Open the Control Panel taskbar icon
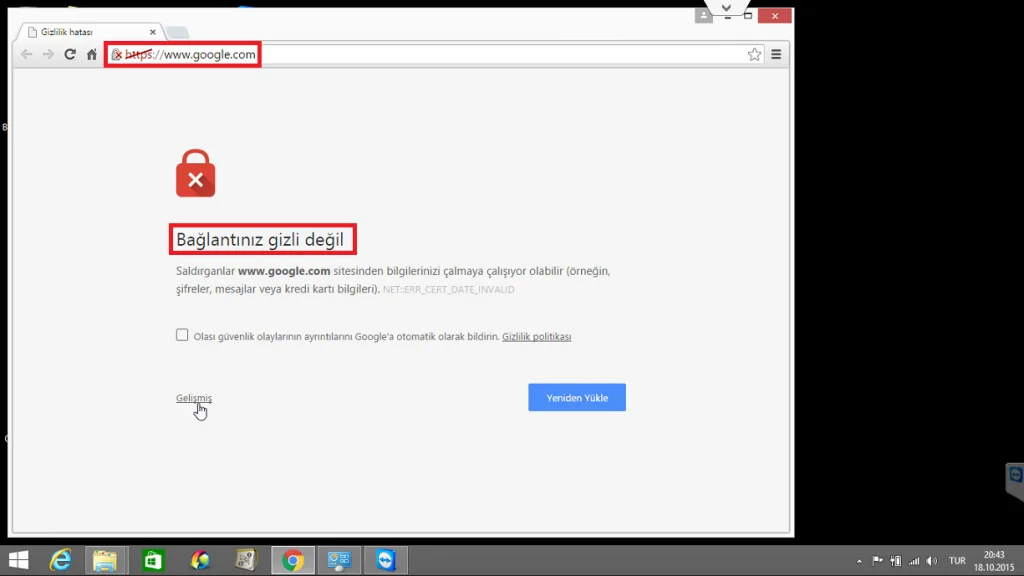 click(x=339, y=560)
